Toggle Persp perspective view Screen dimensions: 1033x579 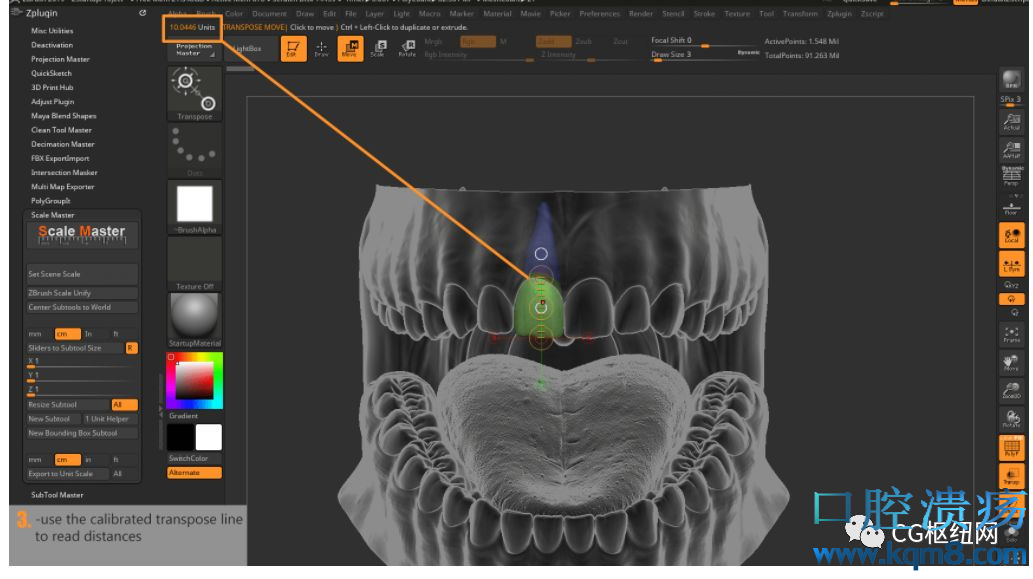click(x=1011, y=176)
